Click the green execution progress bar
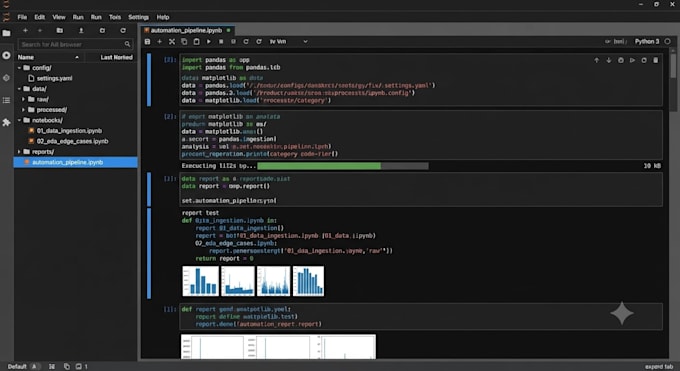 click(x=319, y=166)
